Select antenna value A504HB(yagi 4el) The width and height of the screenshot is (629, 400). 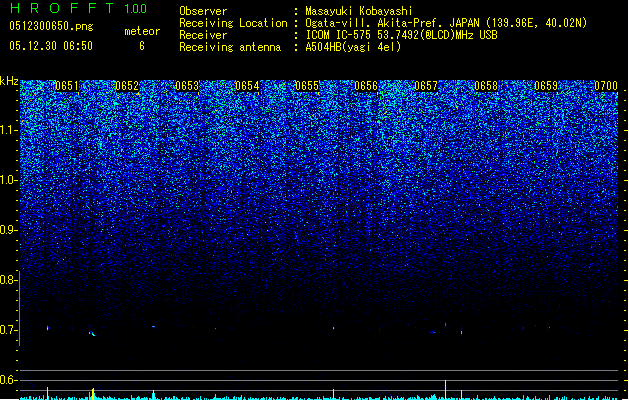pos(353,47)
